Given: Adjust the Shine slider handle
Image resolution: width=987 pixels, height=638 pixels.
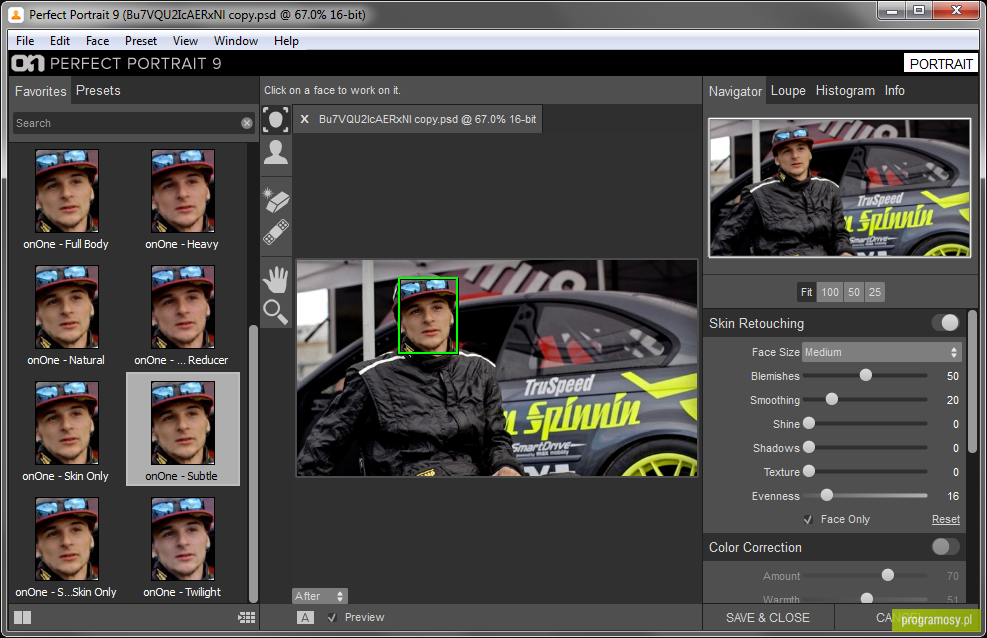Looking at the screenshot, I should pos(809,423).
